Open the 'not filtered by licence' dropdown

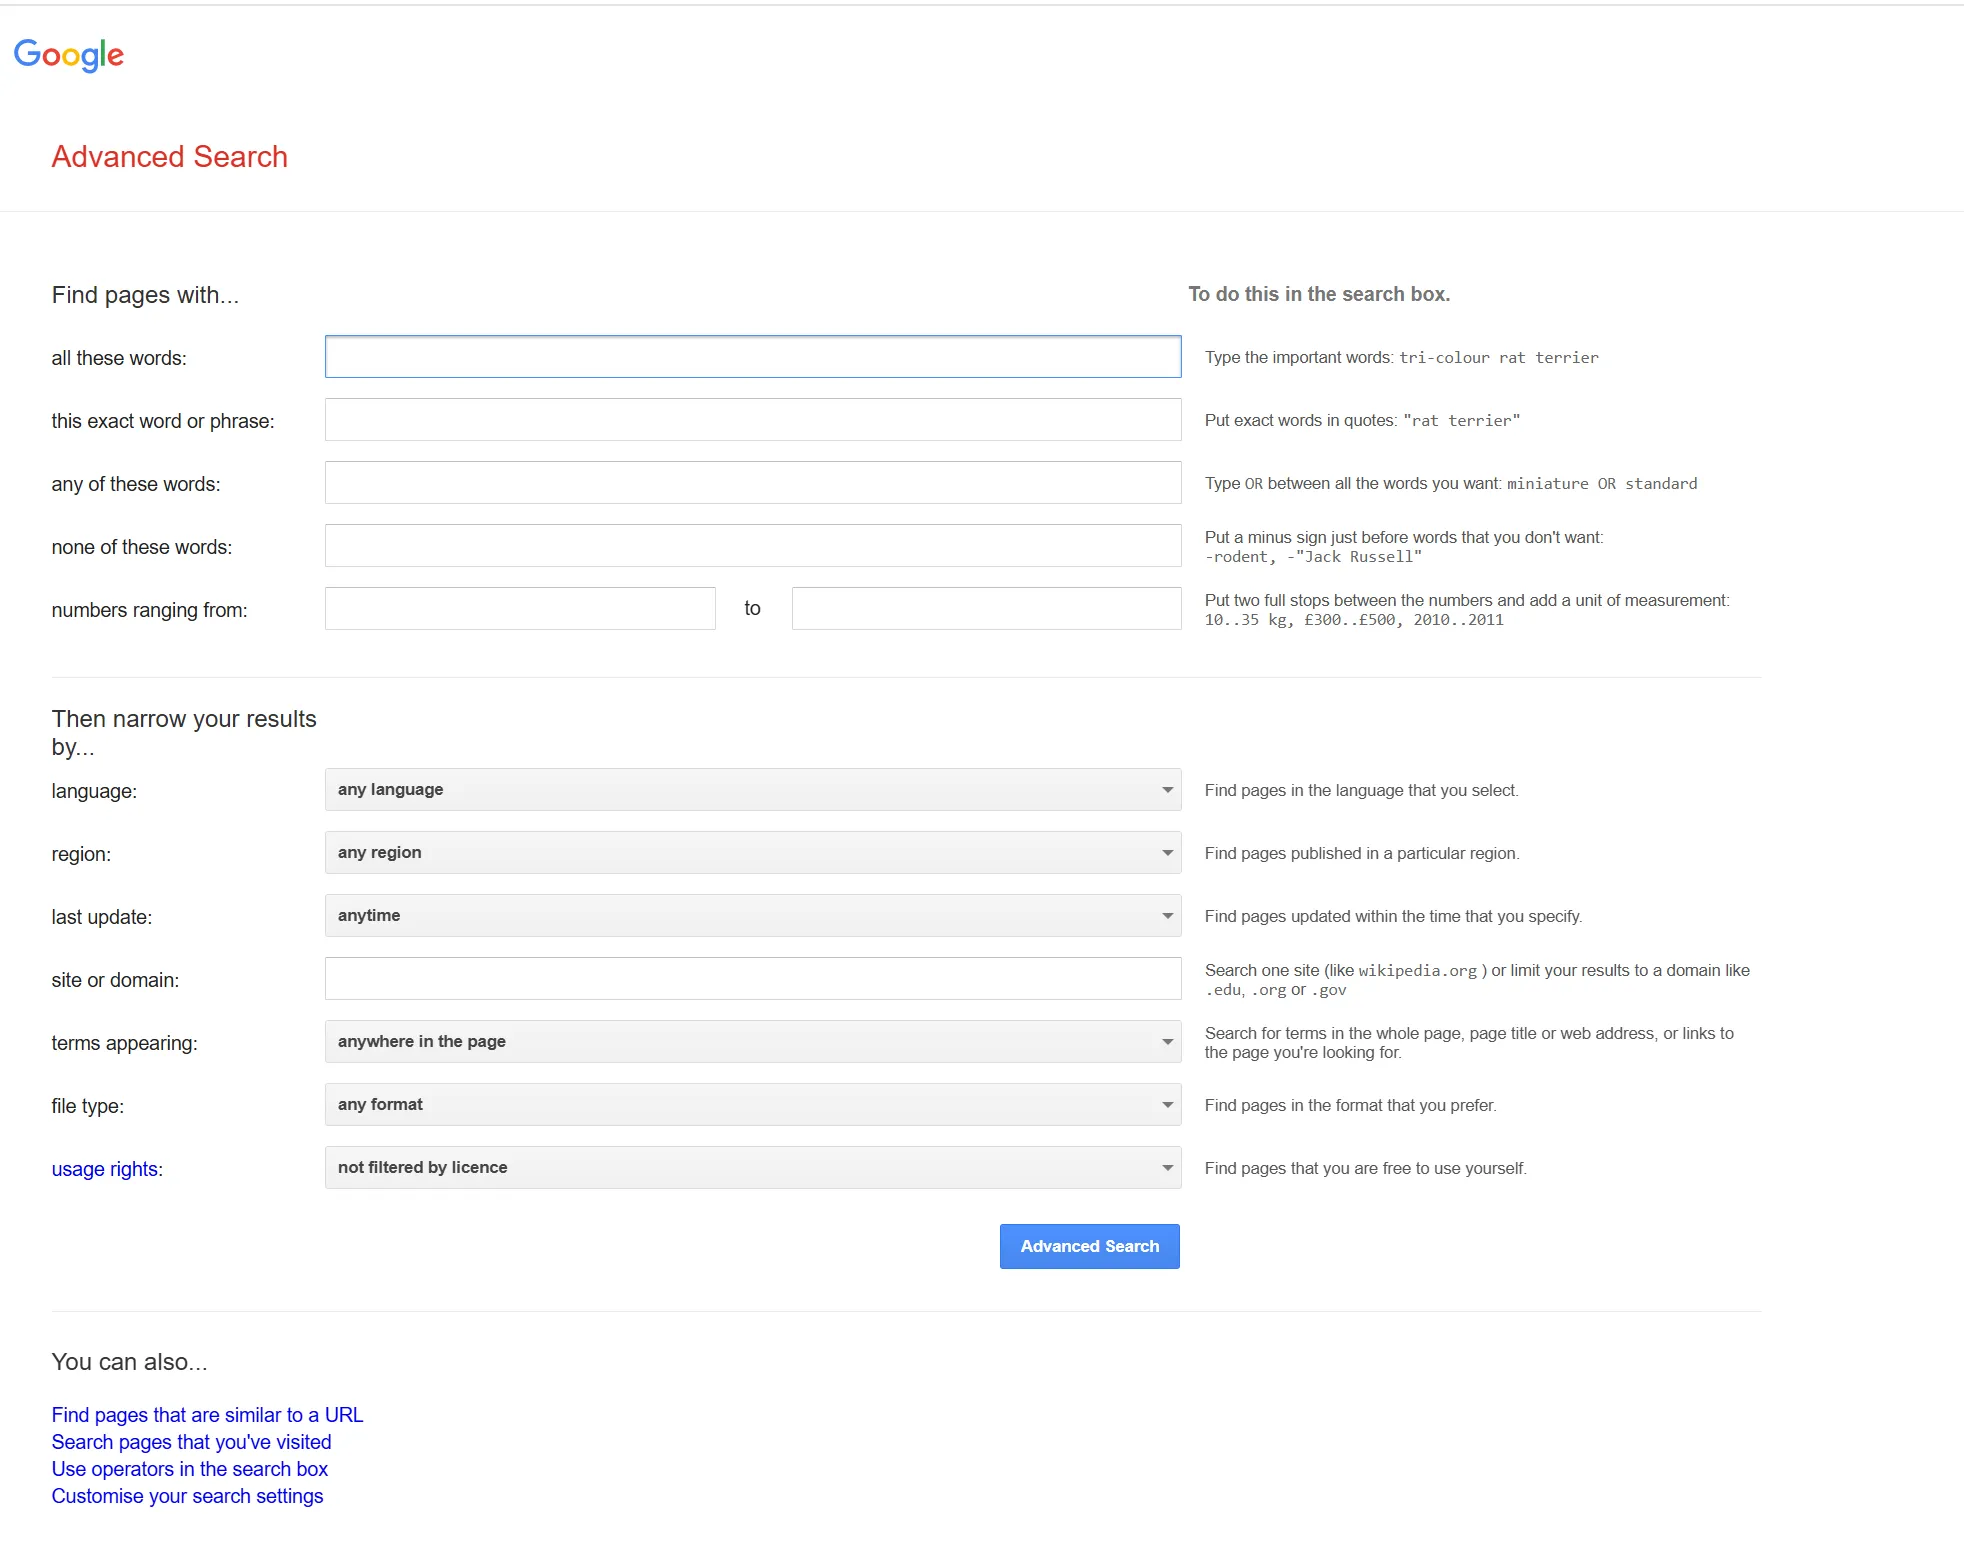point(752,1167)
